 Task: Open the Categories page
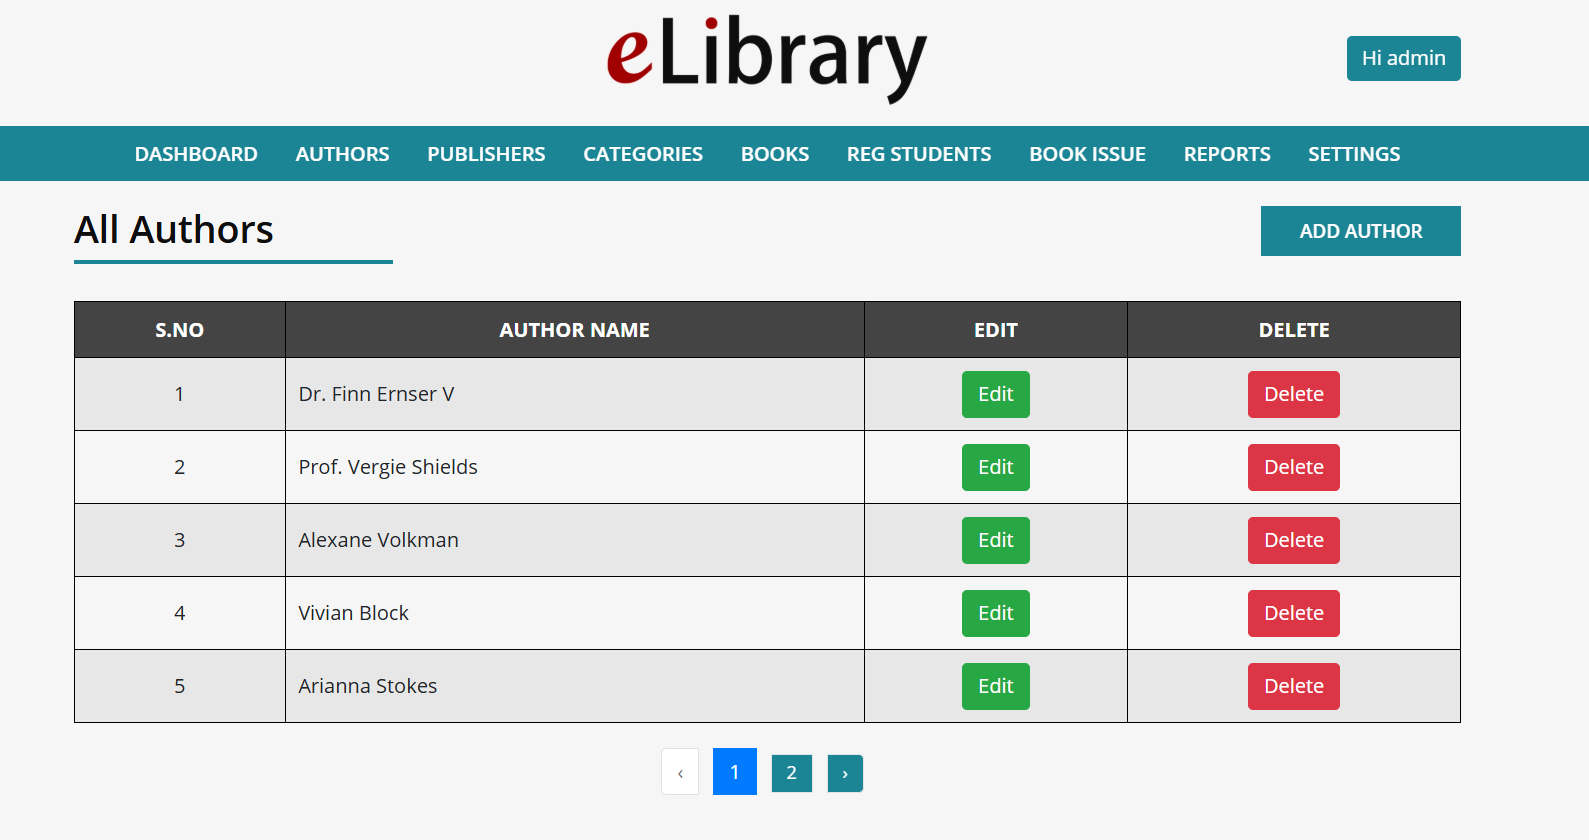[643, 154]
